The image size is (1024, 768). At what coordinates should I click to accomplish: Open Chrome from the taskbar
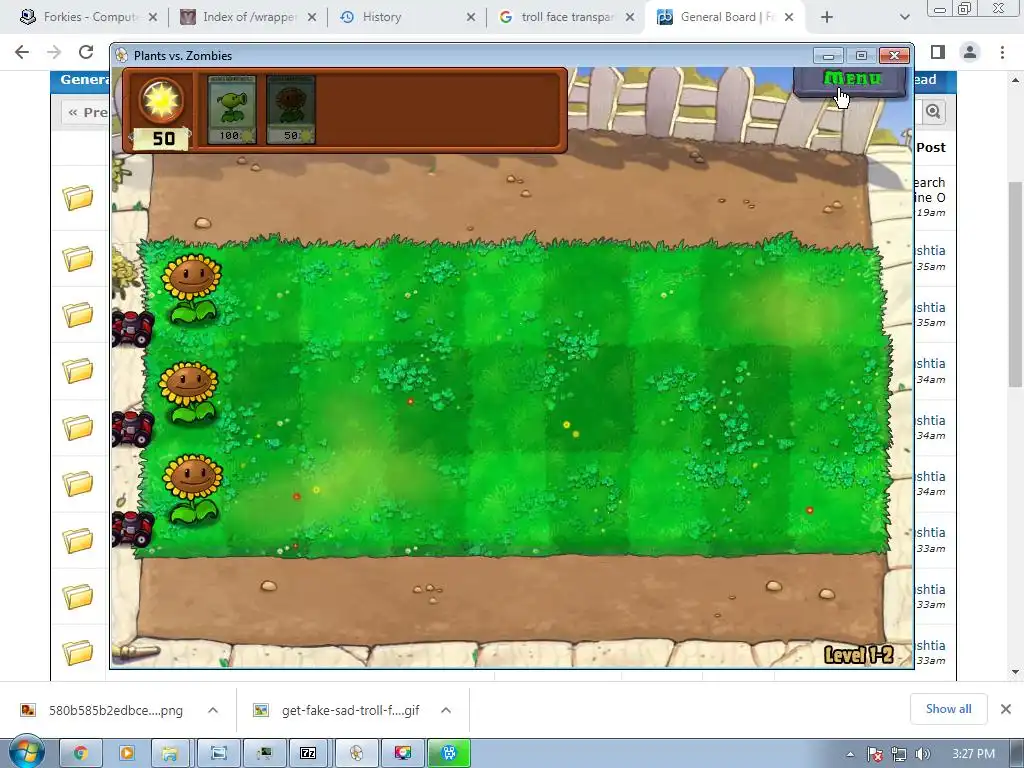coord(80,754)
